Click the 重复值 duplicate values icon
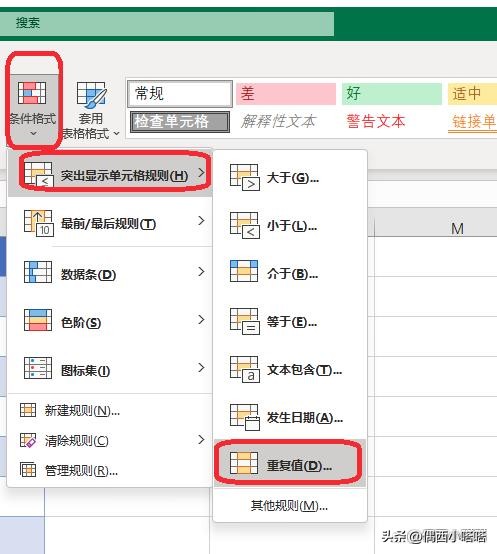Screen dimensions: 497x554 pos(244,463)
